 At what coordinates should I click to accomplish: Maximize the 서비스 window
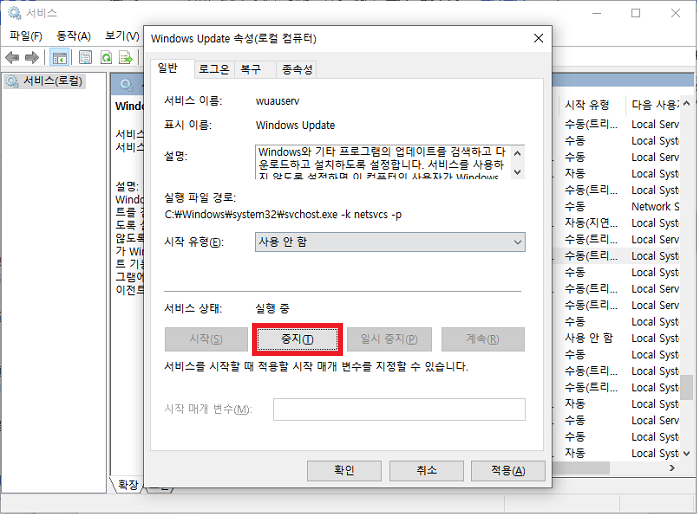pos(636,13)
